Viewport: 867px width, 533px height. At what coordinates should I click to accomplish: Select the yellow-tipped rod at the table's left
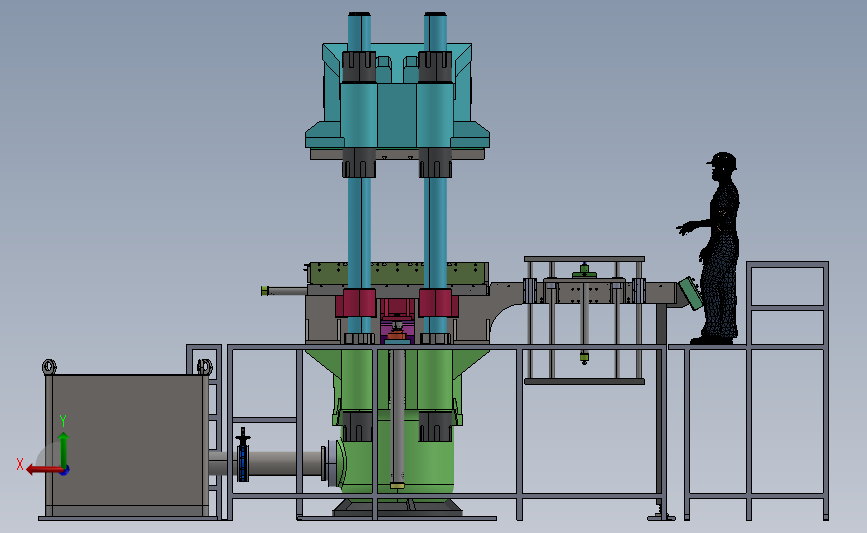click(x=284, y=291)
